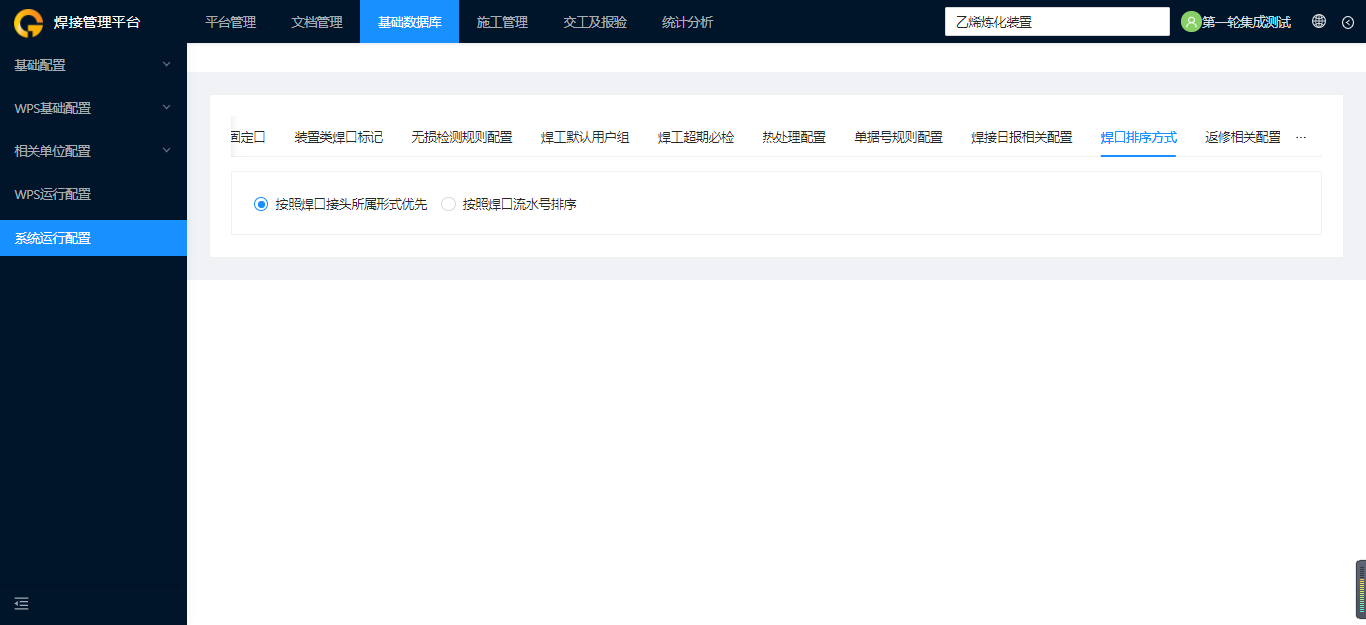The width and height of the screenshot is (1366, 625).
Task: Open 文档管理 in top navigation
Action: tap(317, 22)
